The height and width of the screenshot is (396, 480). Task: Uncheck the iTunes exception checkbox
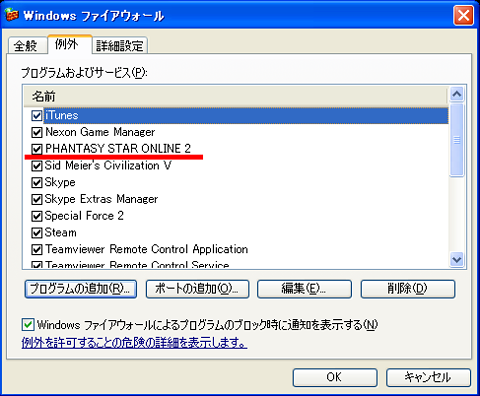click(x=36, y=116)
